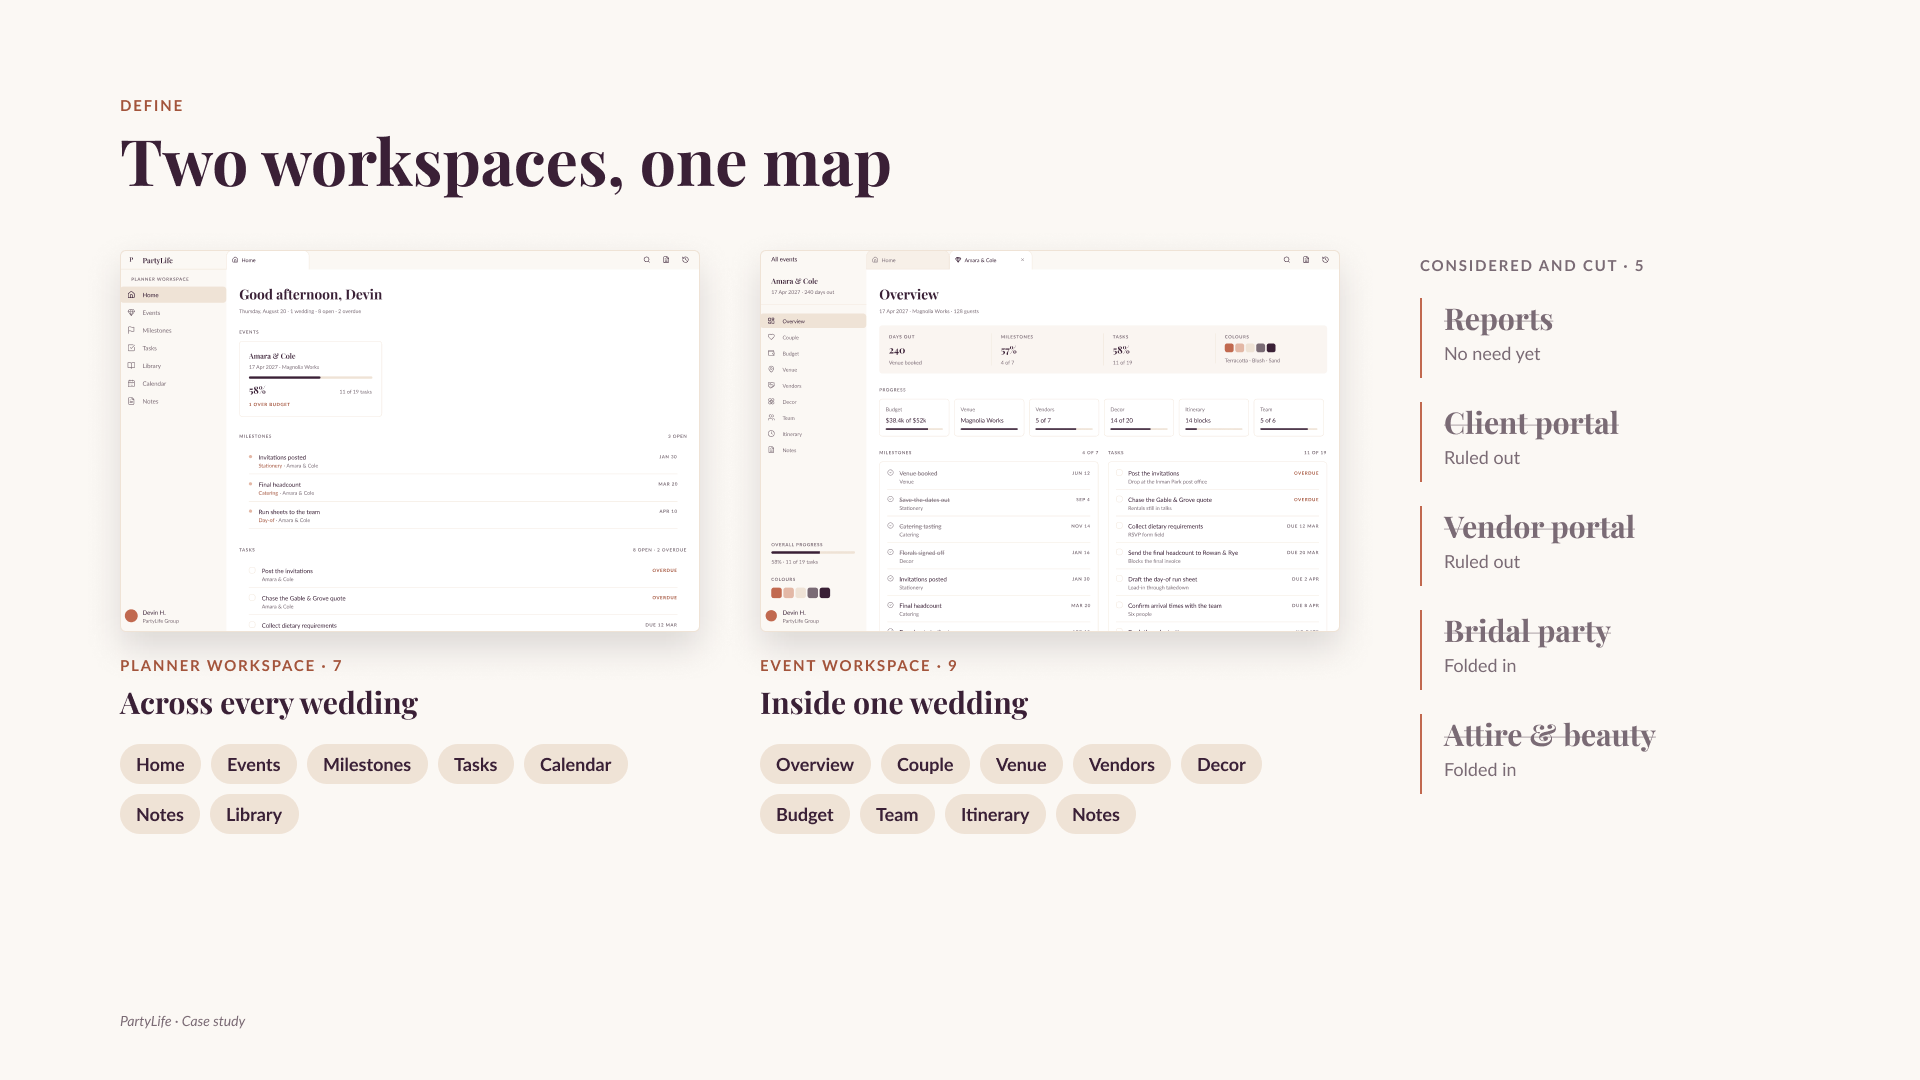The height and width of the screenshot is (1080, 1920).
Task: Click history clock icon in planner workspace window
Action: click(x=686, y=260)
